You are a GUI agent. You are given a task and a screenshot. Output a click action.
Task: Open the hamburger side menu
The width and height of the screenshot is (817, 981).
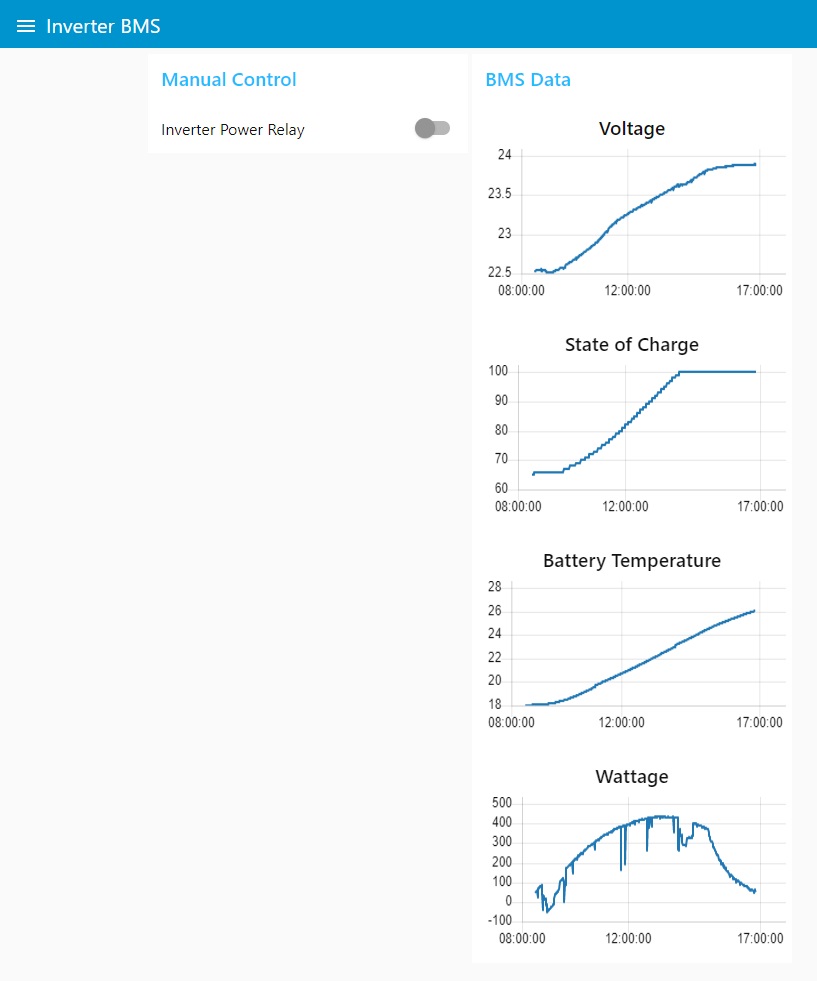[x=26, y=26]
